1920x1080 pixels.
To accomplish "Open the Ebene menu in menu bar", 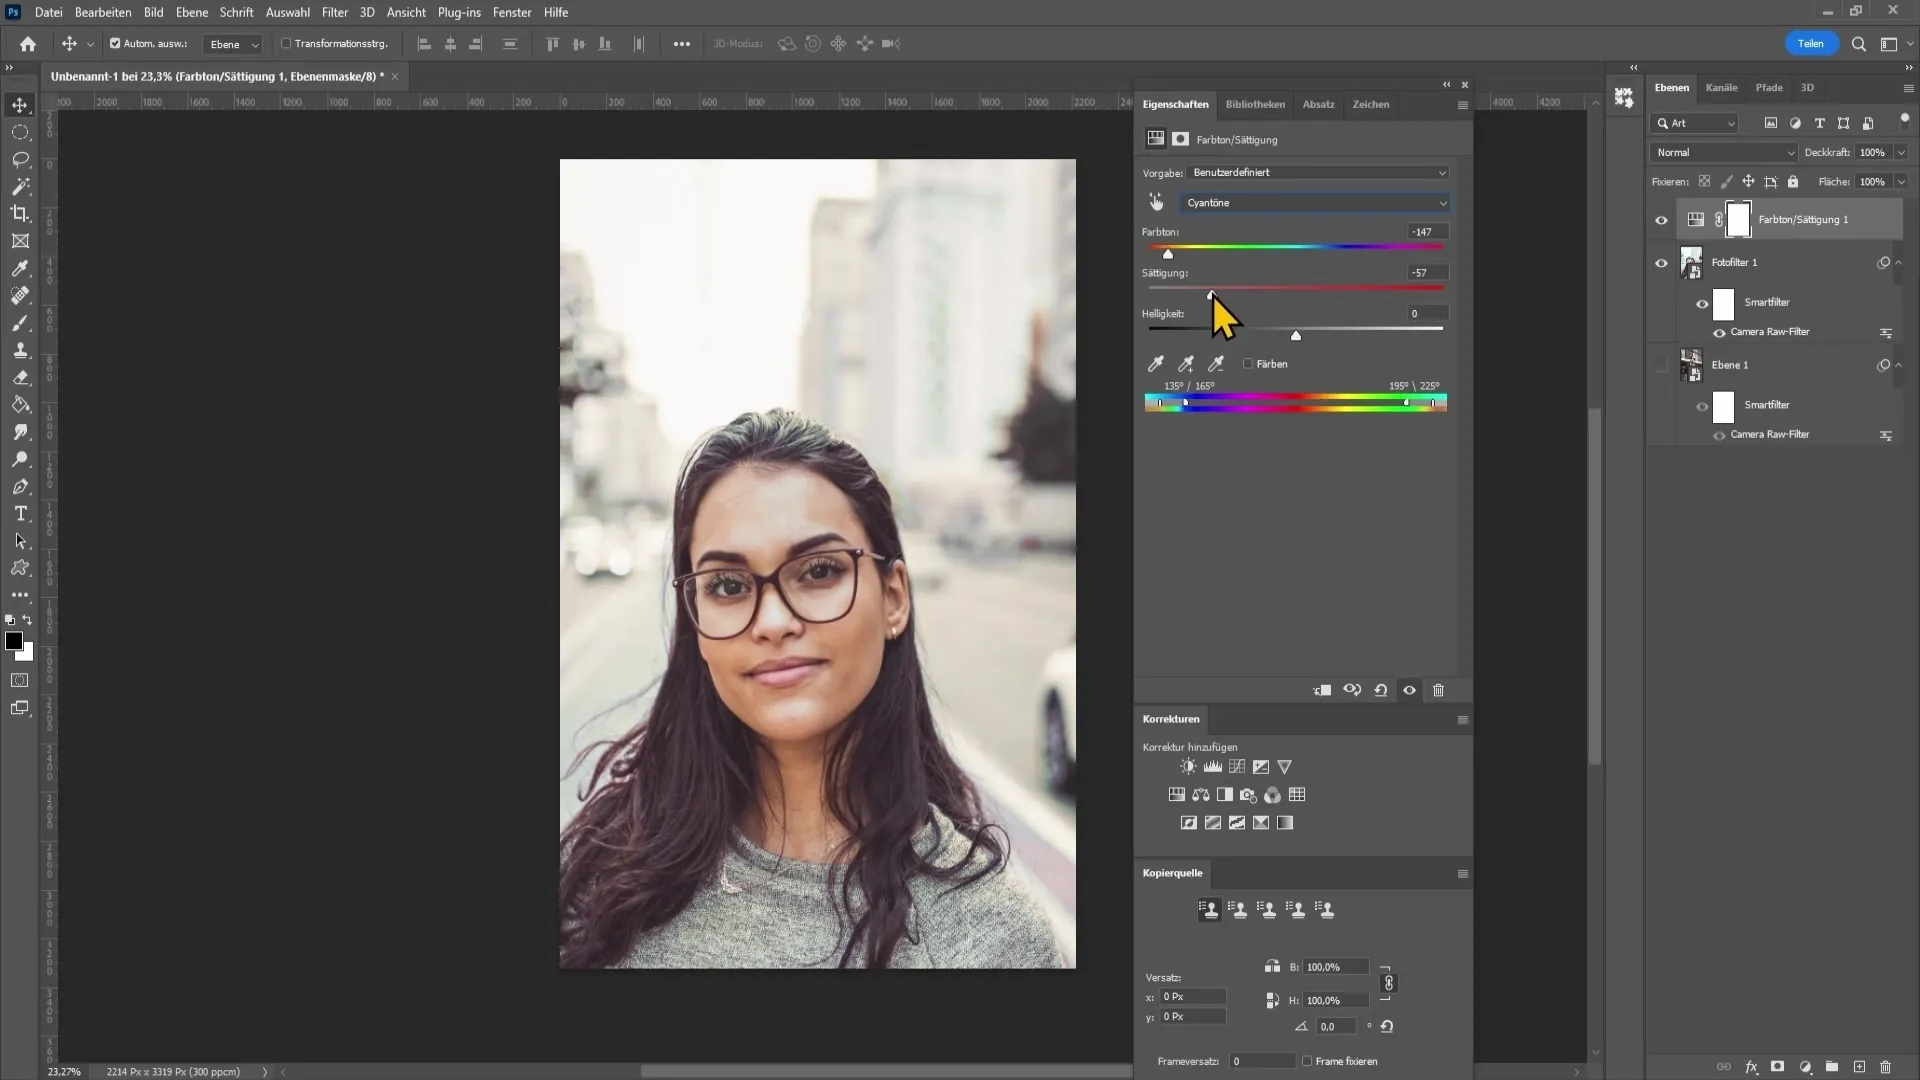I will coord(190,12).
